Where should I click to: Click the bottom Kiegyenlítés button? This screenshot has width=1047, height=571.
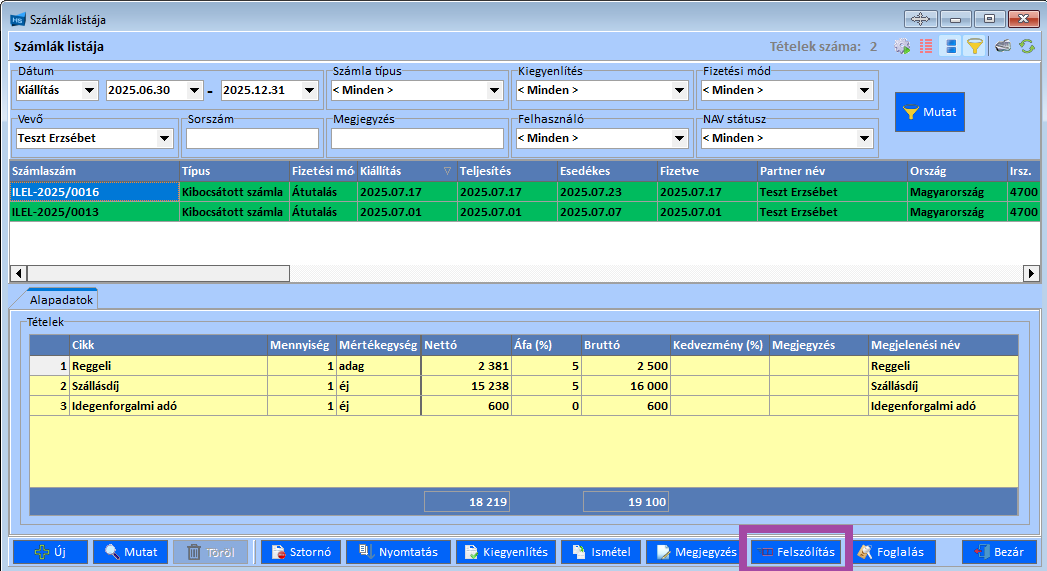506,552
